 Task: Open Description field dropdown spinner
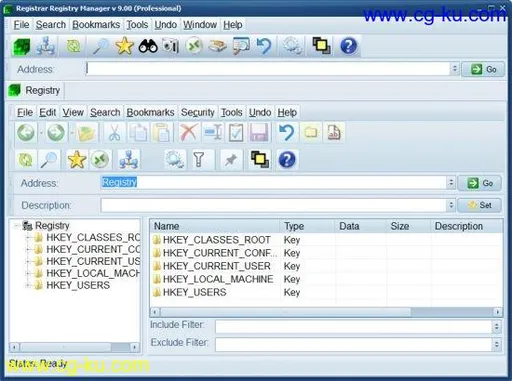(x=451, y=205)
